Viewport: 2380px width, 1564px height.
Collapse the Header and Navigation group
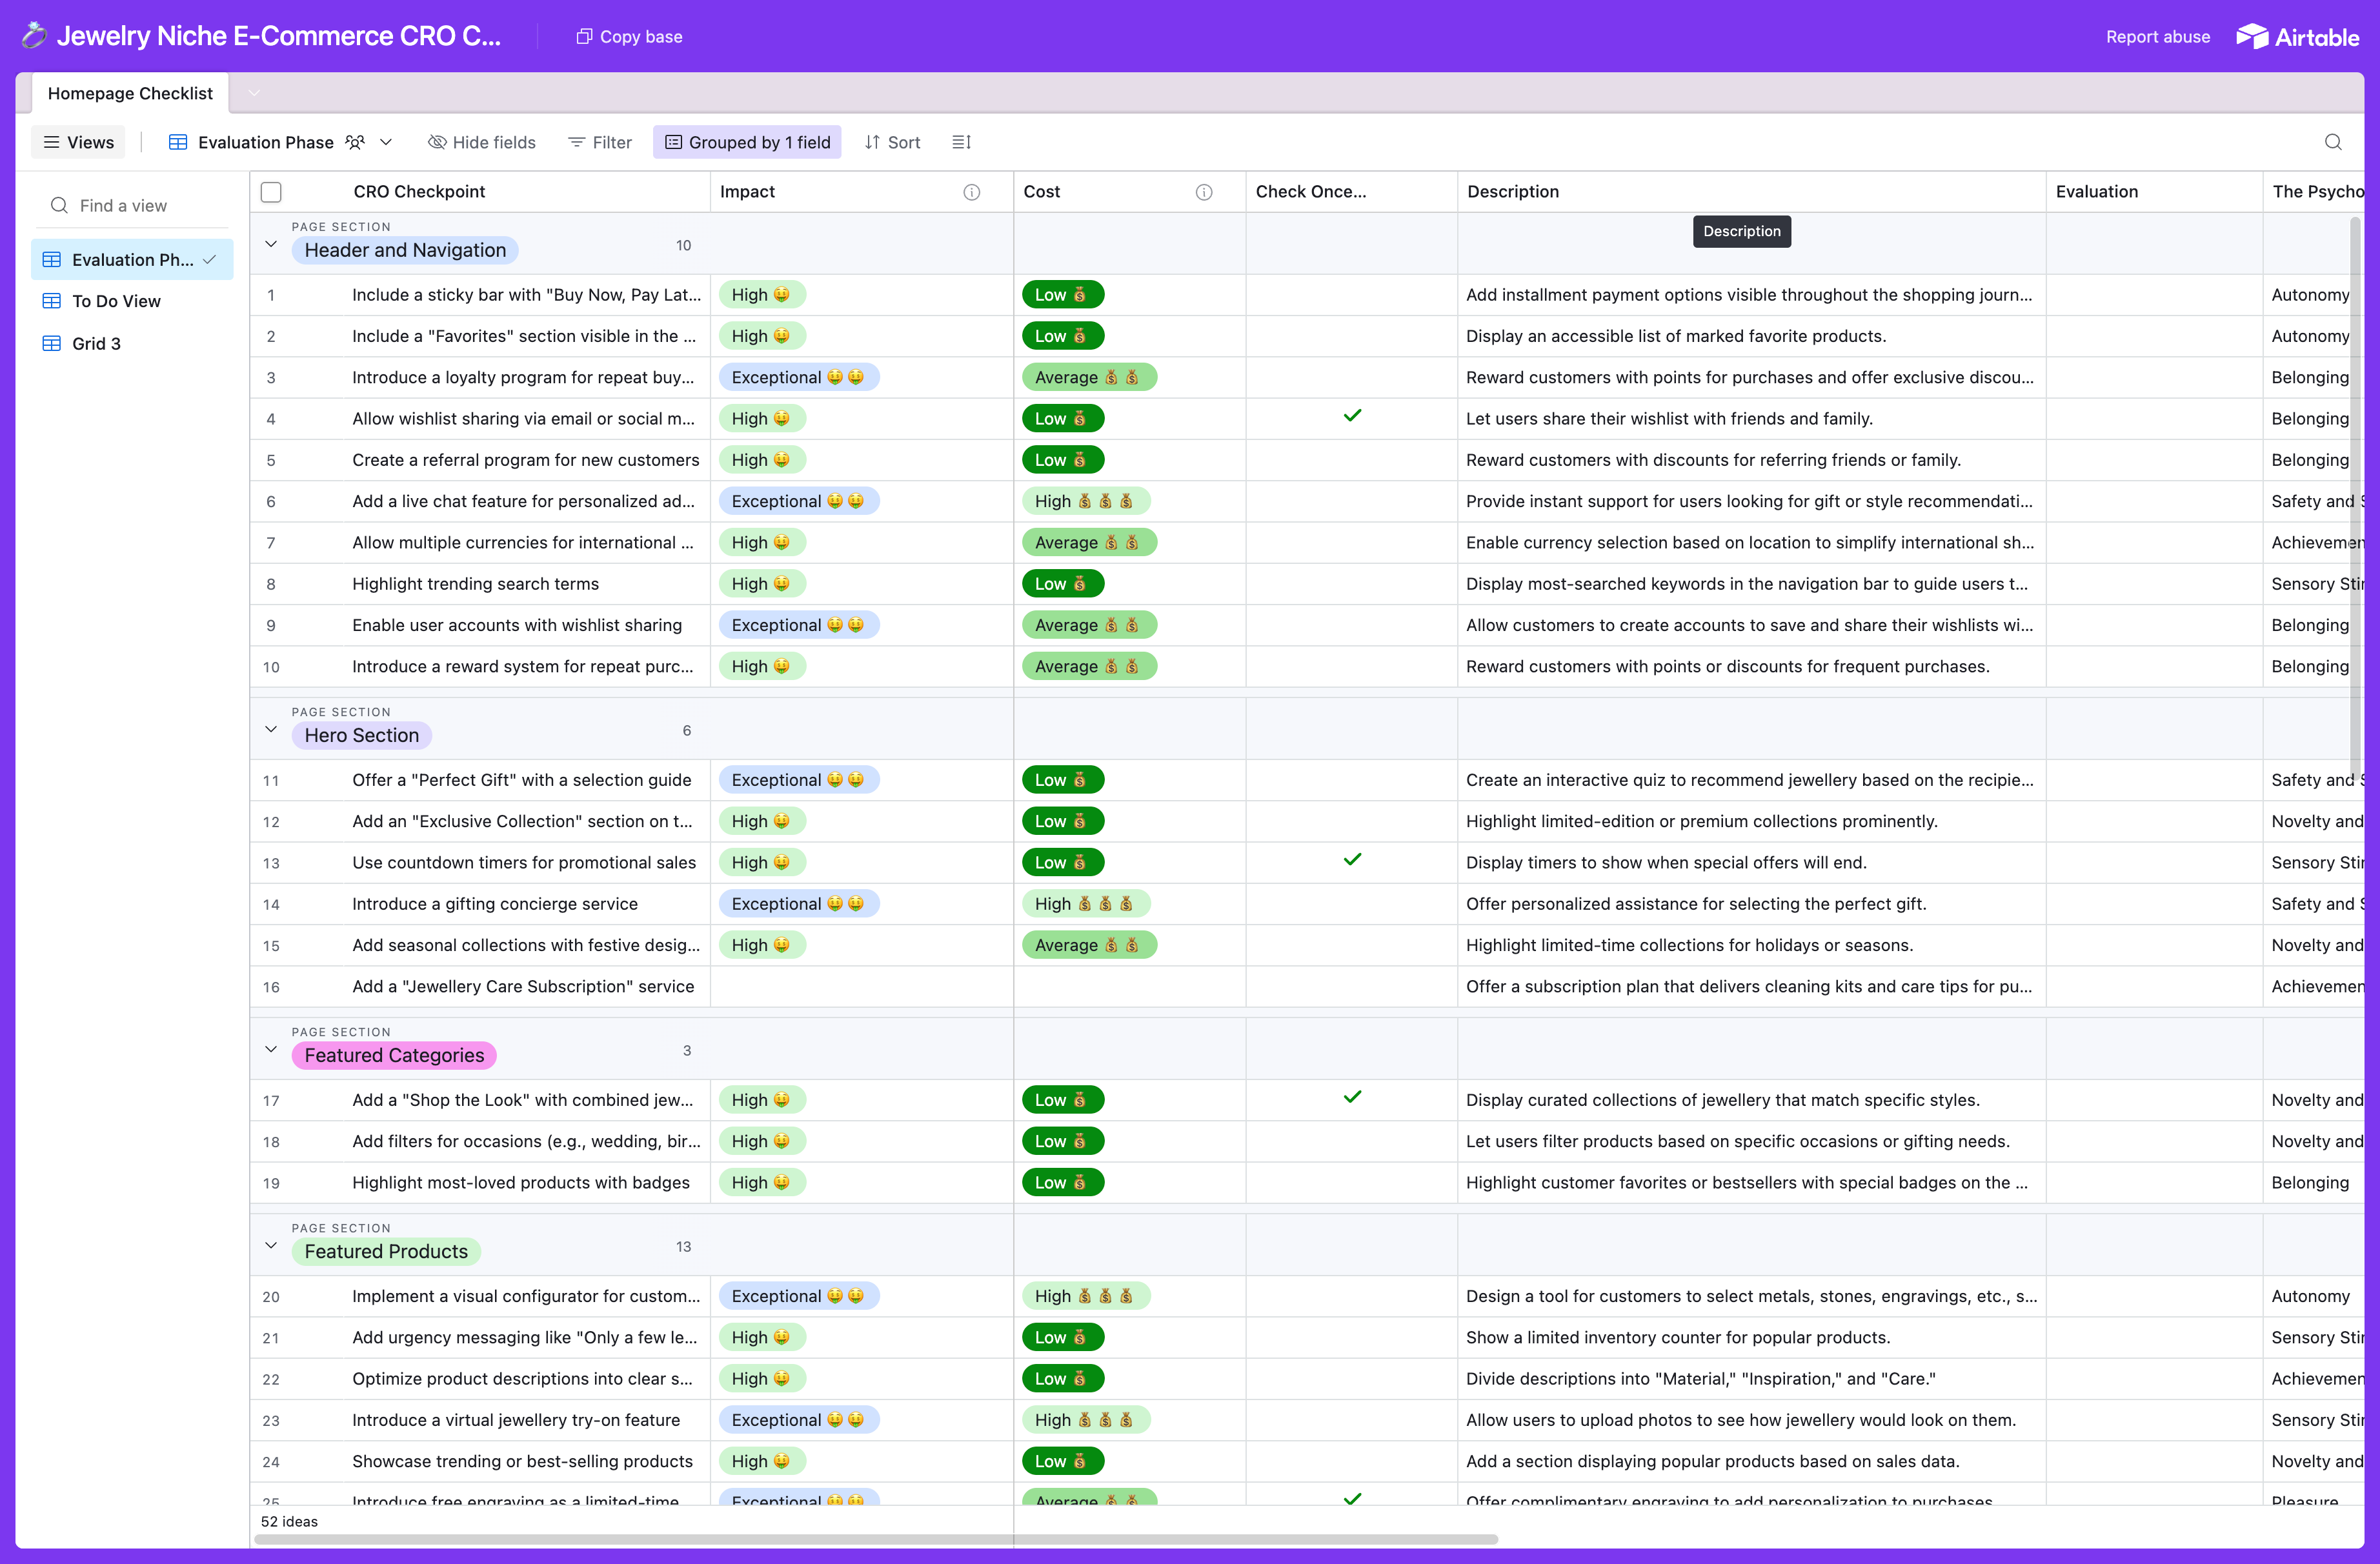click(x=270, y=244)
